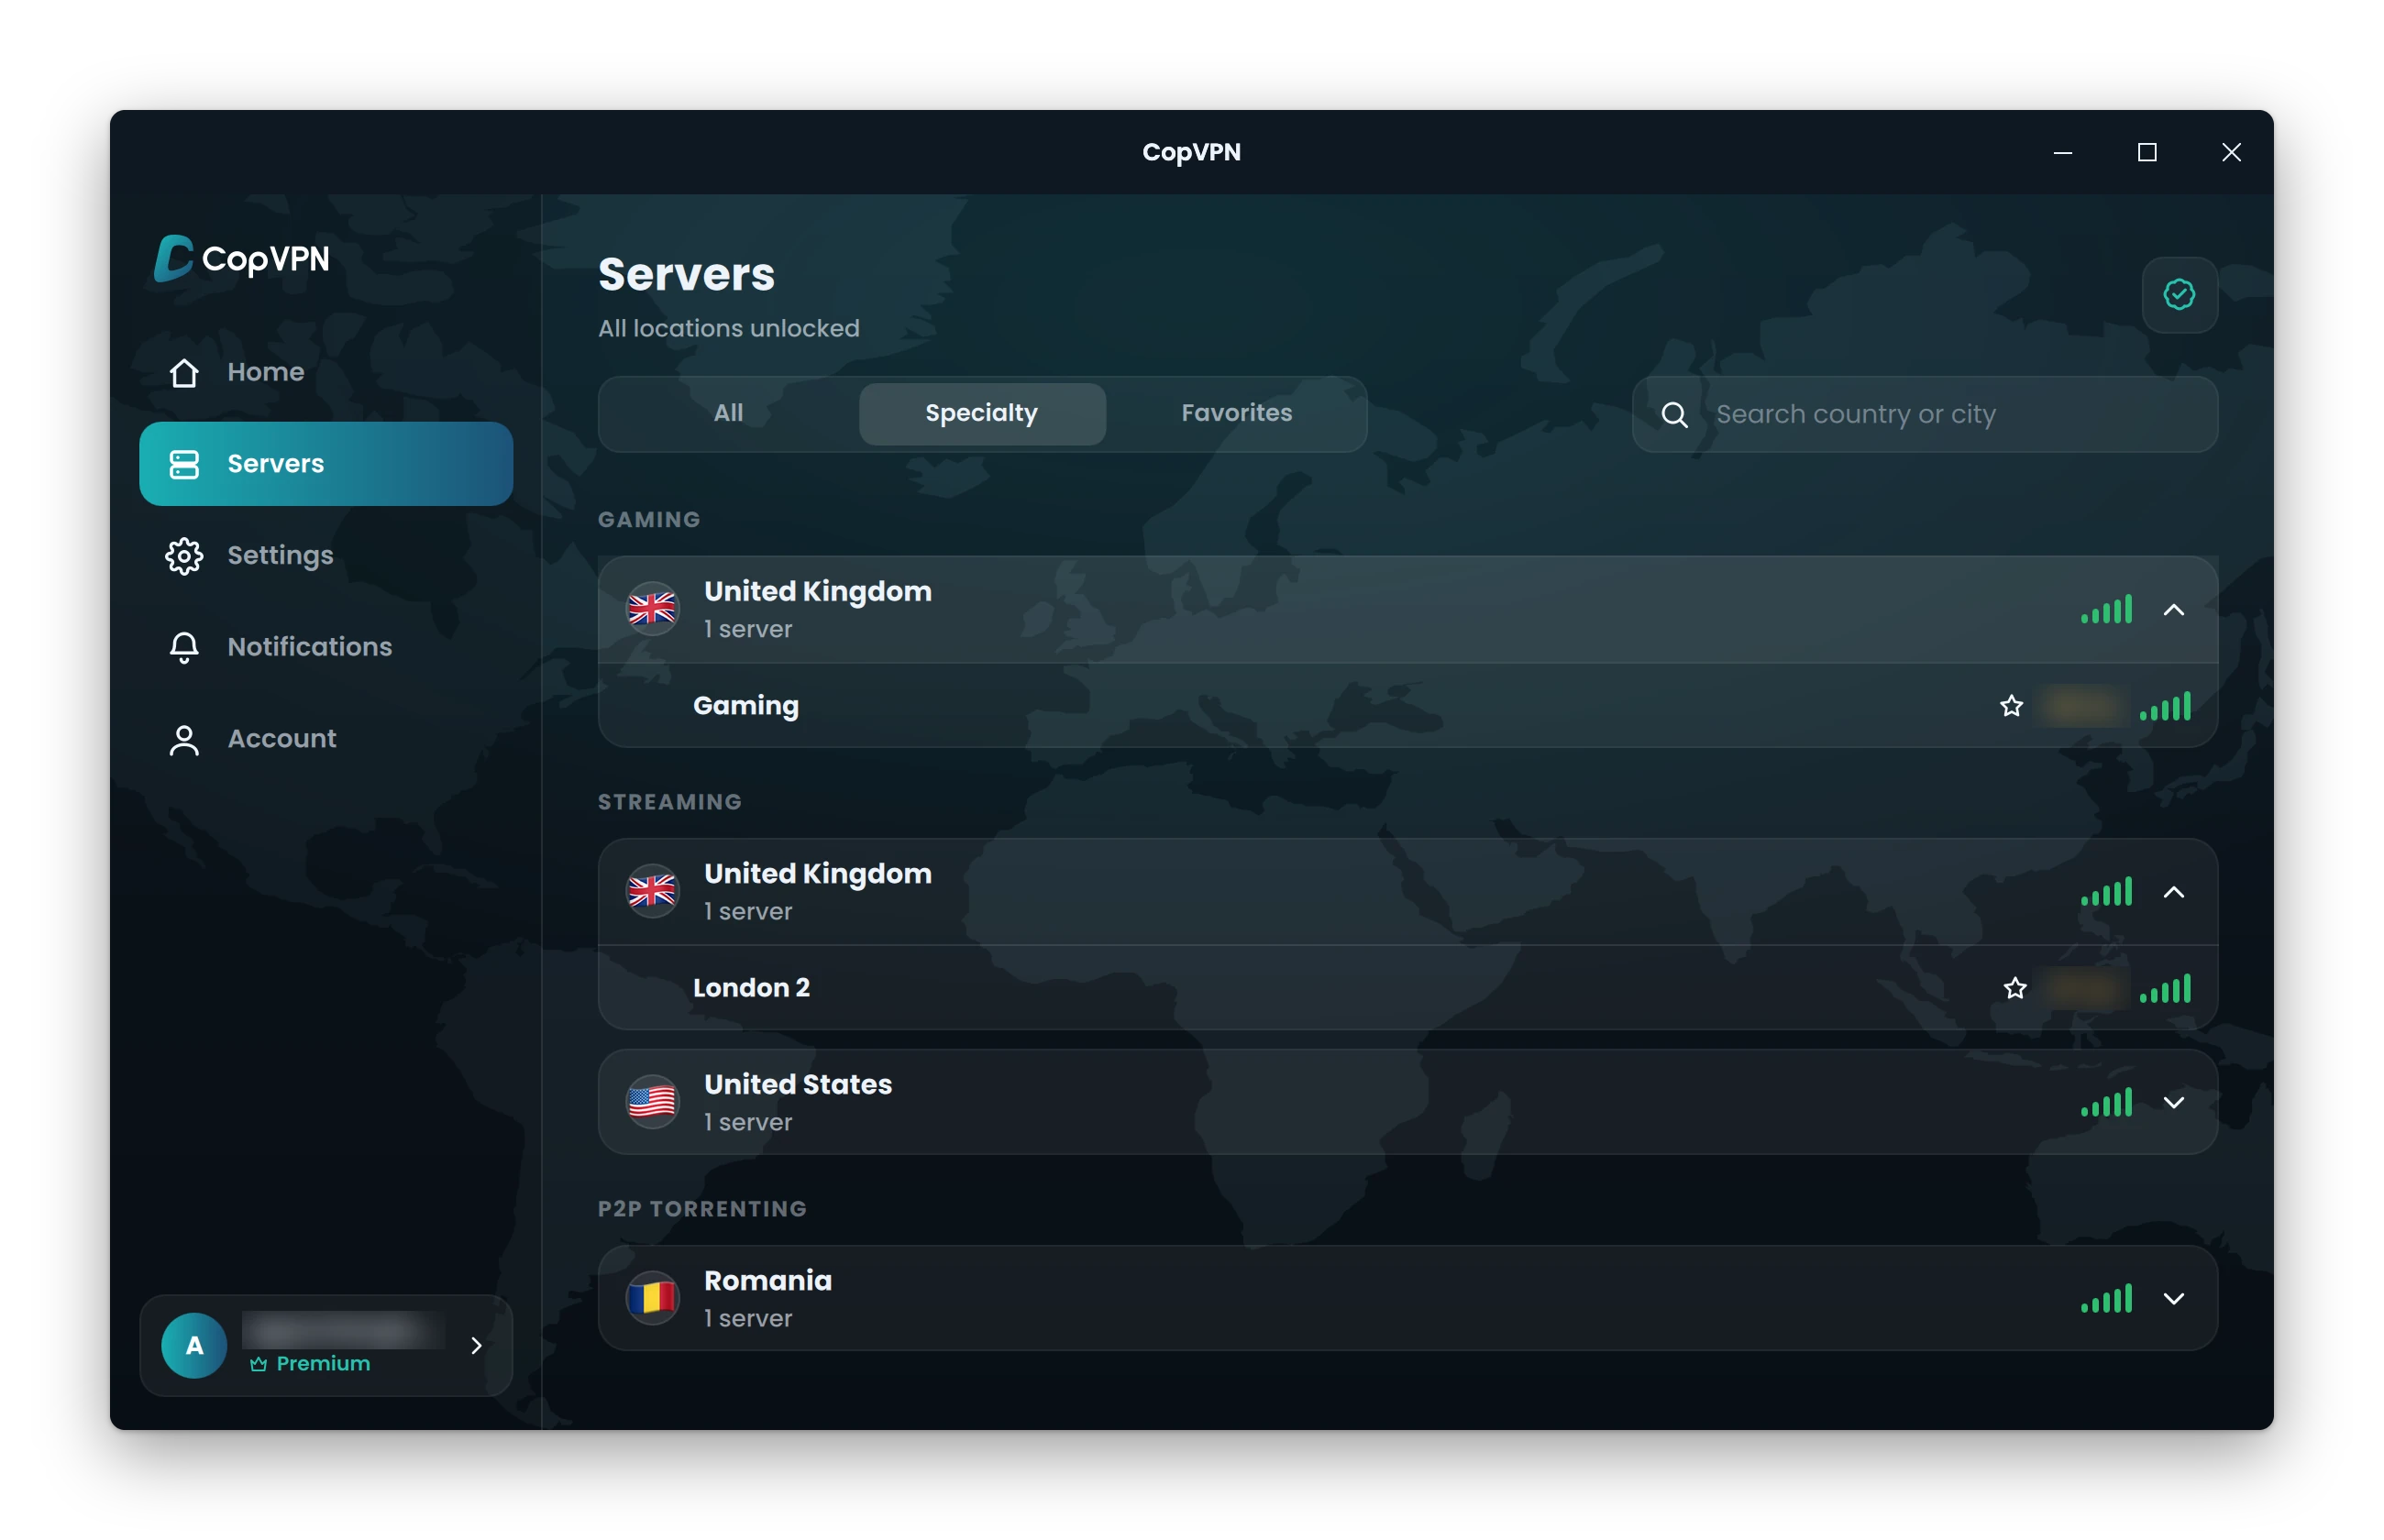Switch to the Specialty tab

981,413
